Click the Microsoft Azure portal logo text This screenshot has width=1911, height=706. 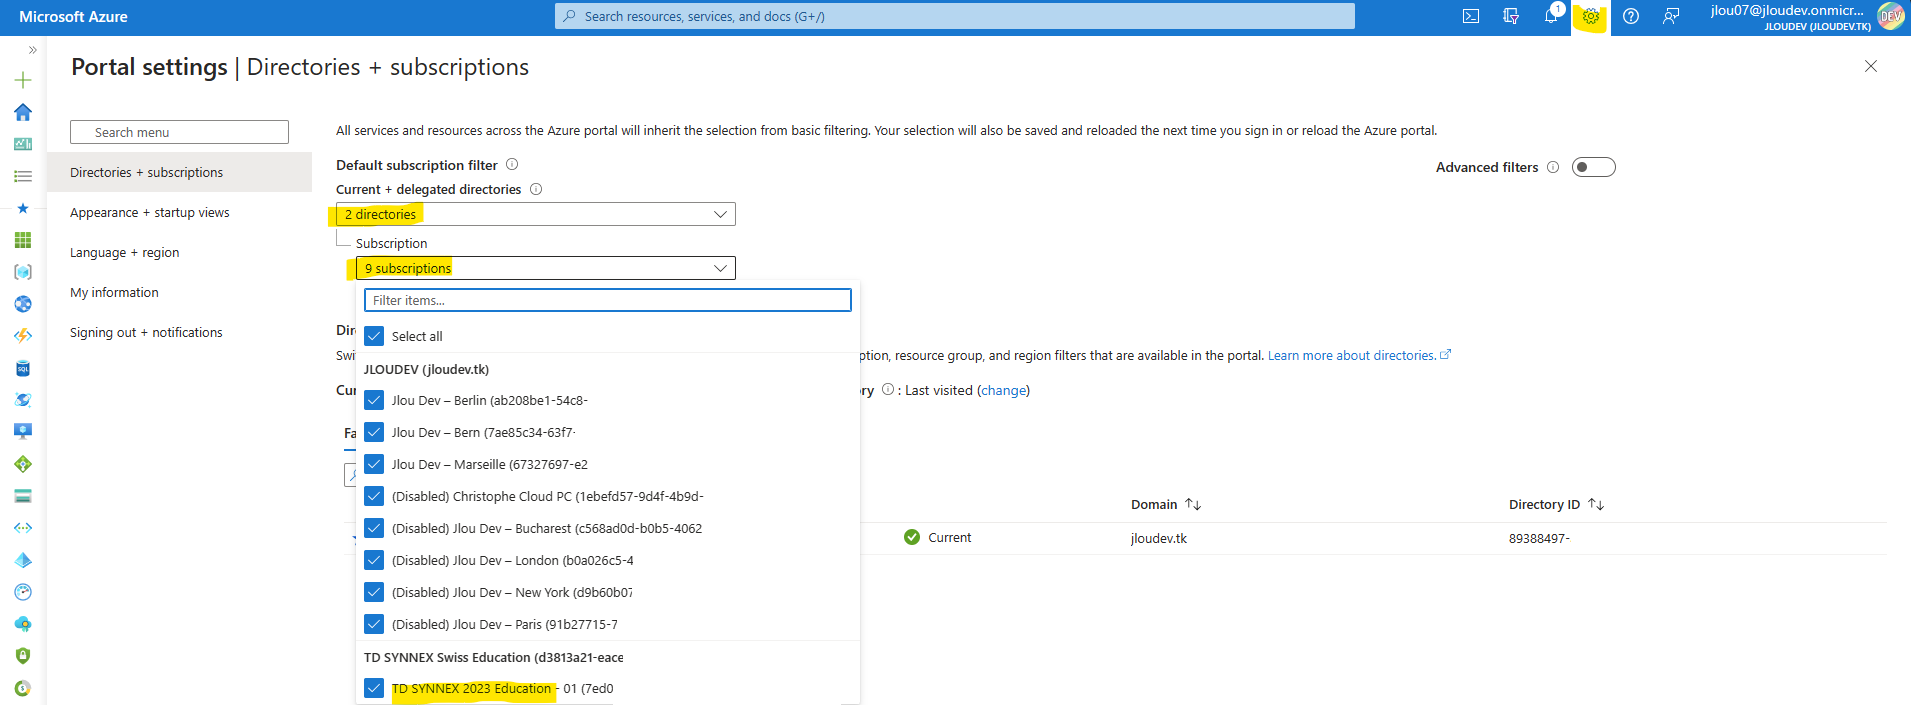(73, 17)
